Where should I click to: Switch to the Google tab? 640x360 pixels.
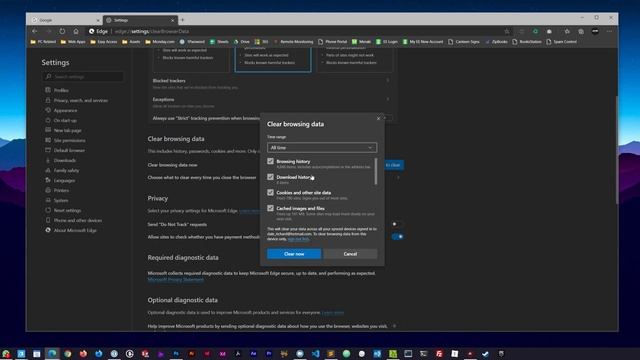pyautogui.click(x=64, y=20)
